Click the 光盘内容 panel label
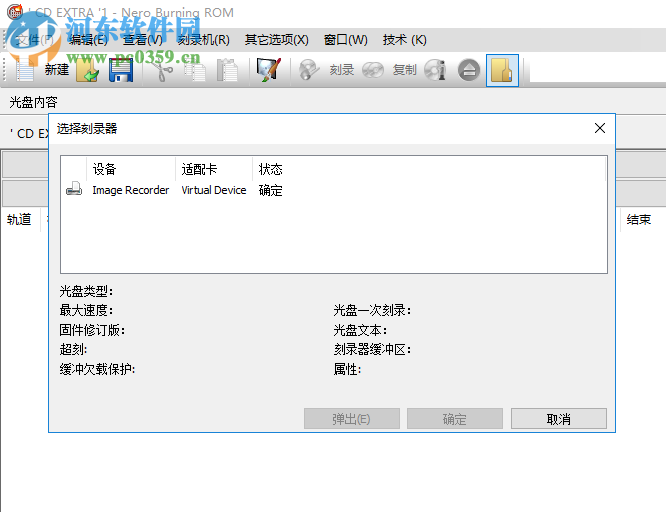The image size is (666, 512). coord(33,102)
